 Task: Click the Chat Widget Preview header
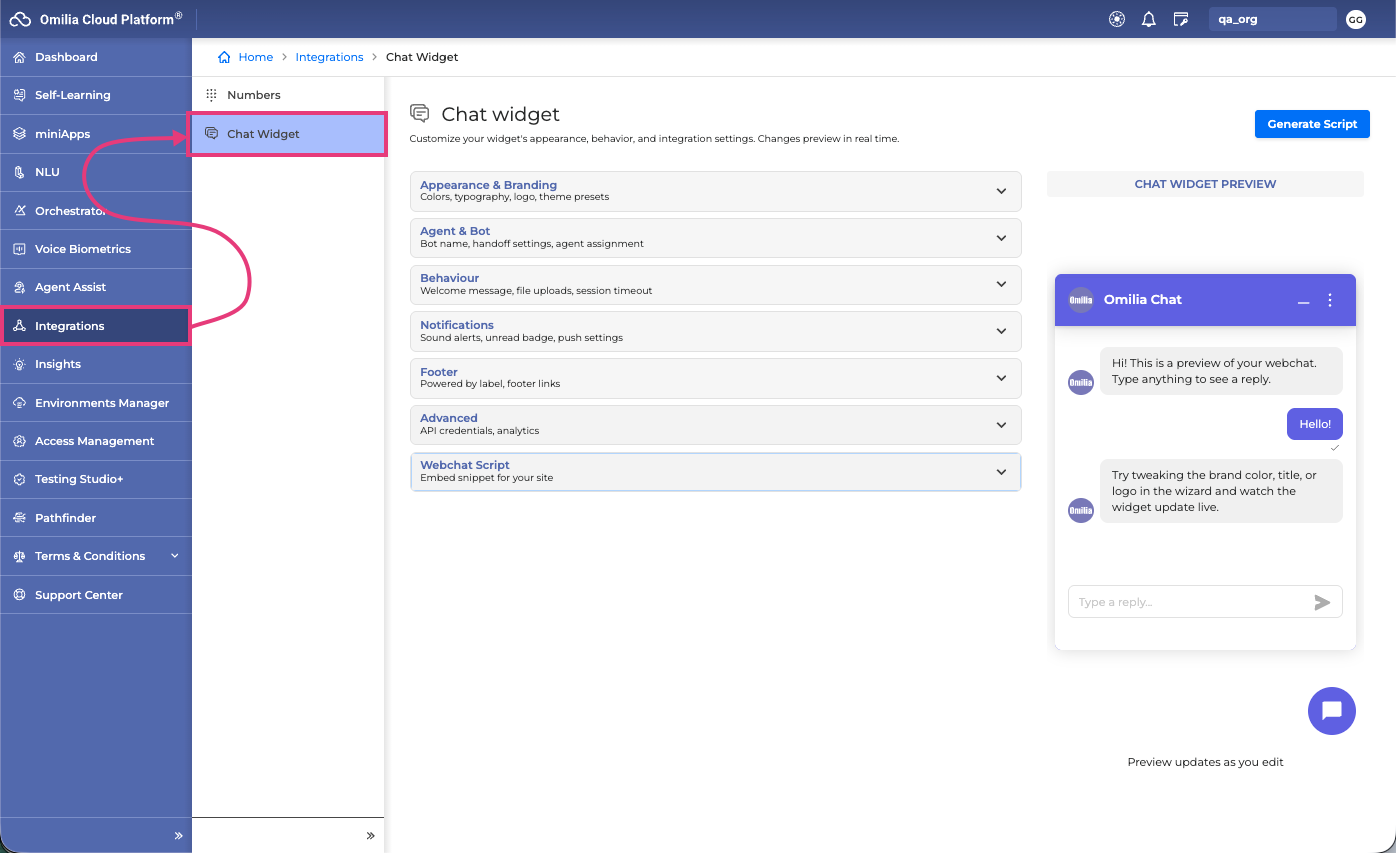pos(1205,184)
